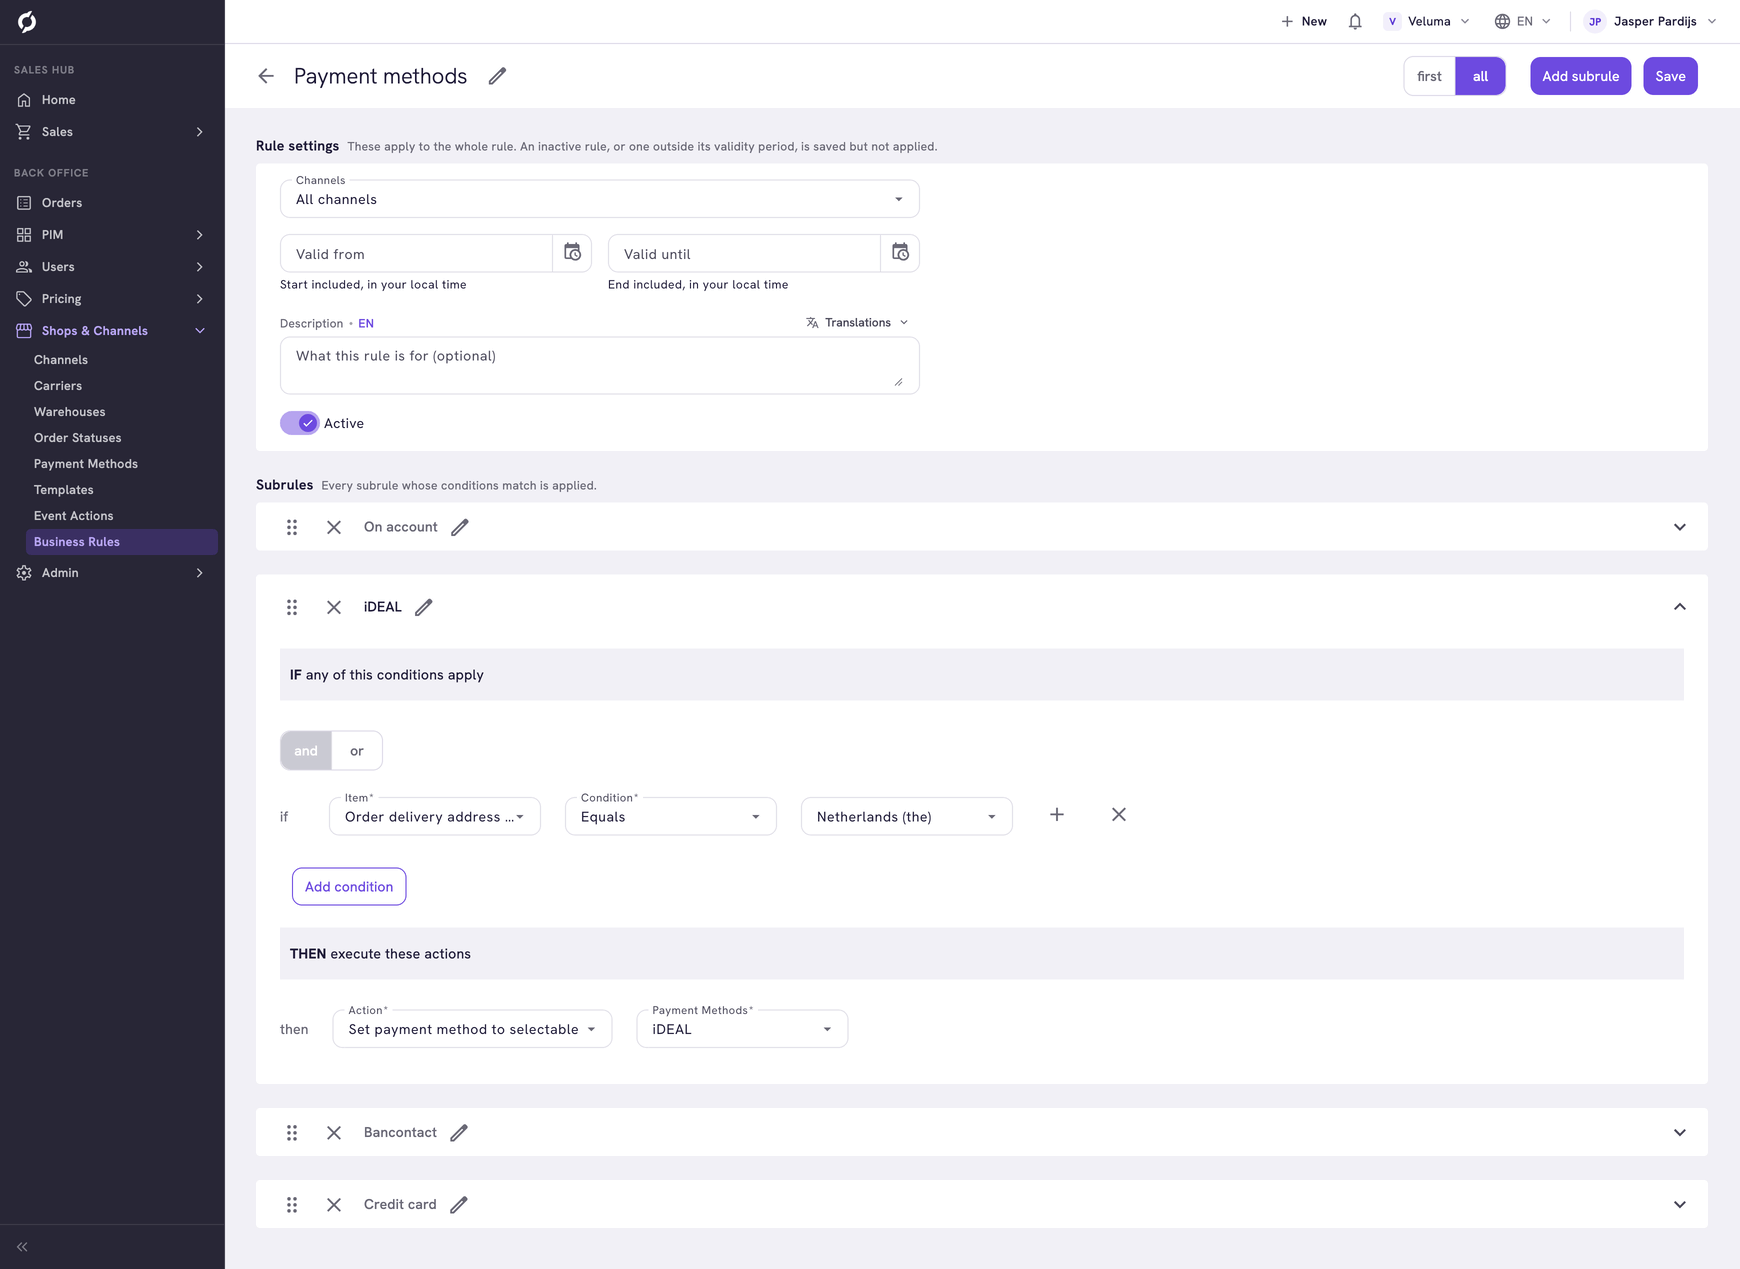Open the Valid until calendar picker
The image size is (1740, 1269).
pos(900,253)
